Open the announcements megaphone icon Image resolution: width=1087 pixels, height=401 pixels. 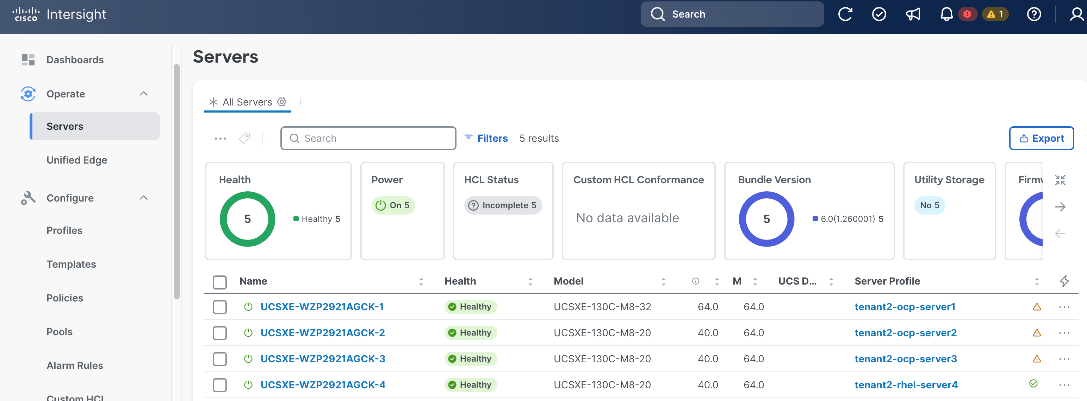tap(913, 14)
